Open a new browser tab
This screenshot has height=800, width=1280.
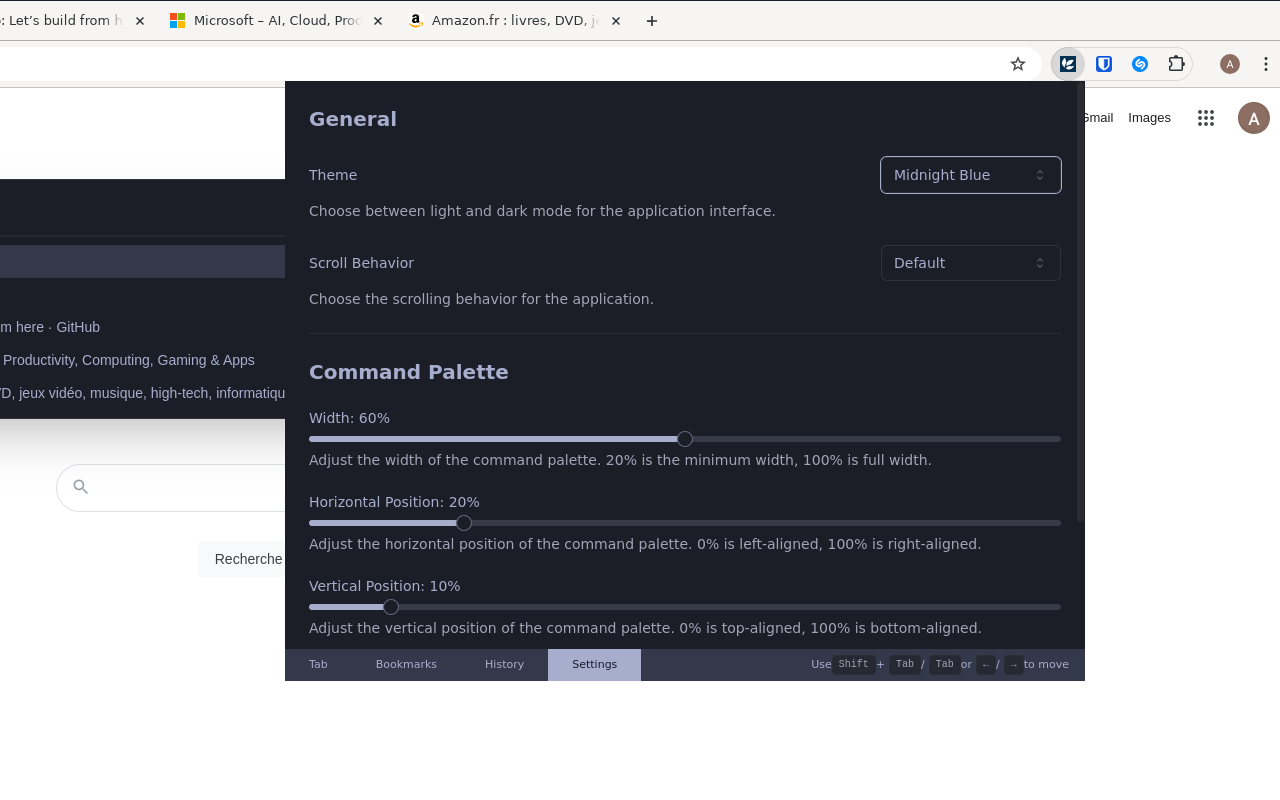[652, 21]
